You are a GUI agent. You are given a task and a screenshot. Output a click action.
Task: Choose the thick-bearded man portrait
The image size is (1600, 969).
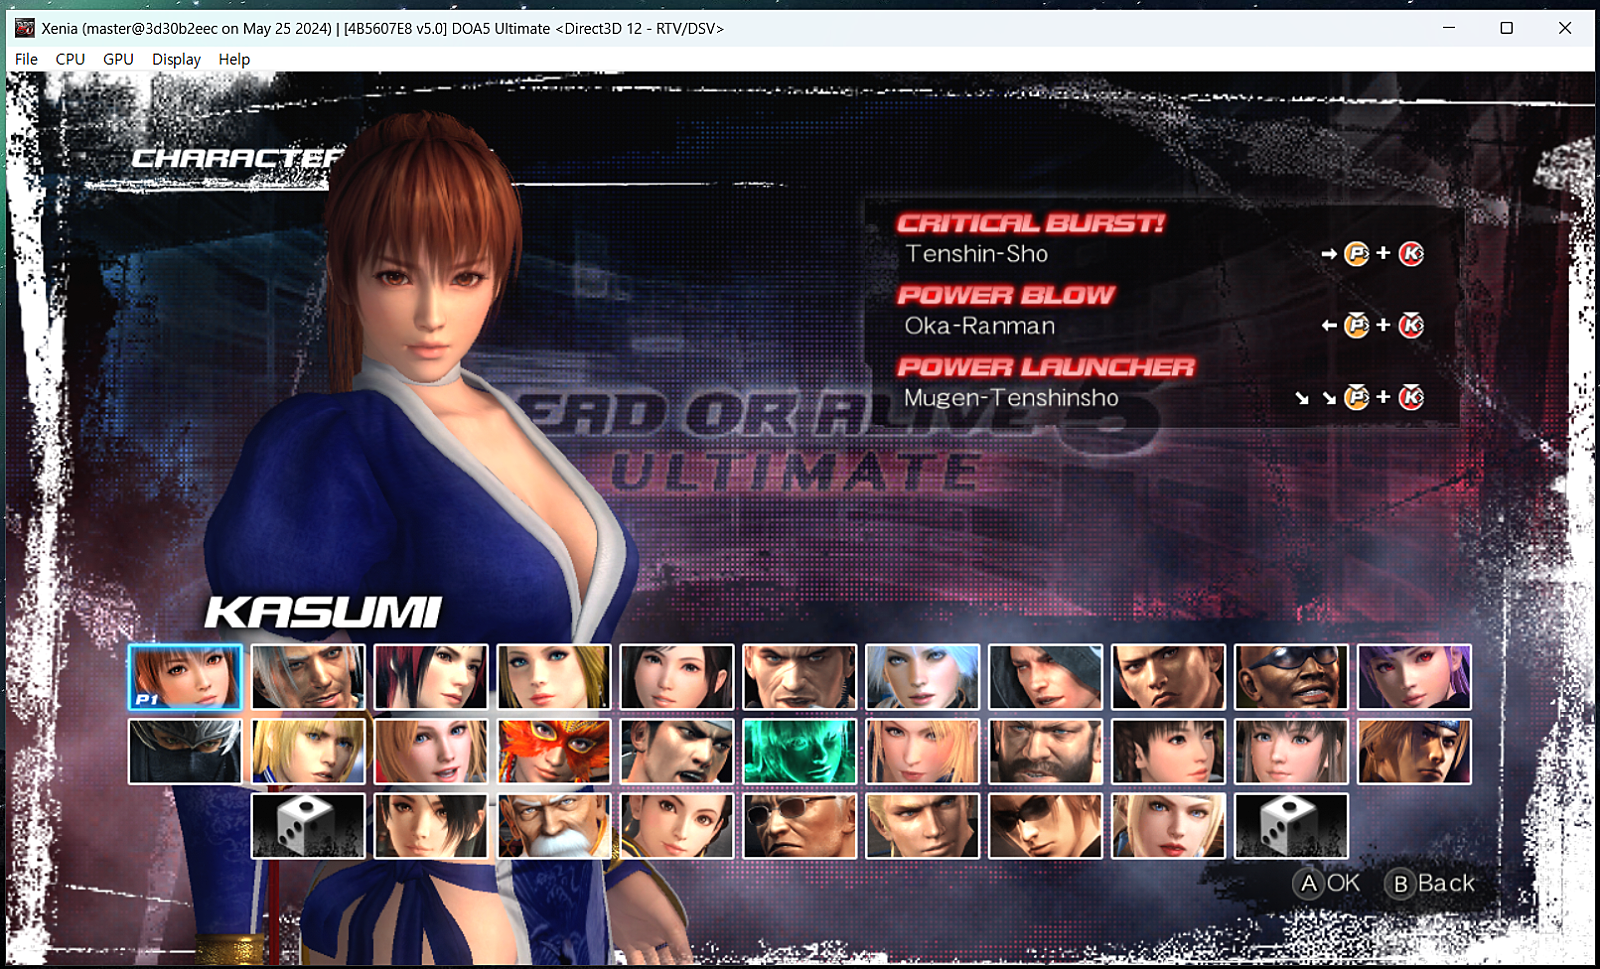click(x=1046, y=751)
